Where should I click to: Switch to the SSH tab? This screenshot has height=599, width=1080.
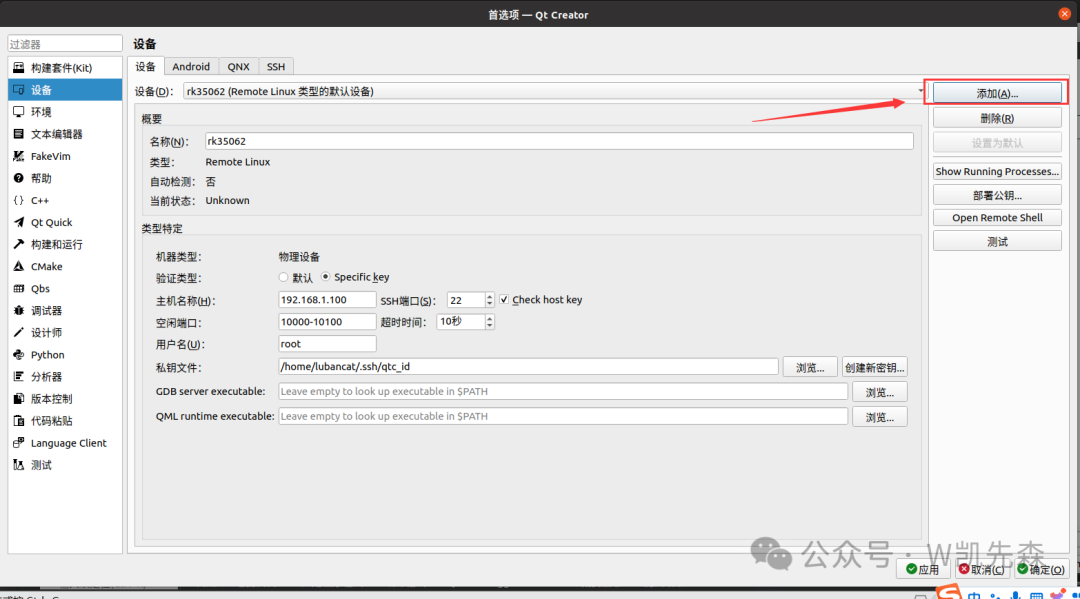[x=275, y=67]
